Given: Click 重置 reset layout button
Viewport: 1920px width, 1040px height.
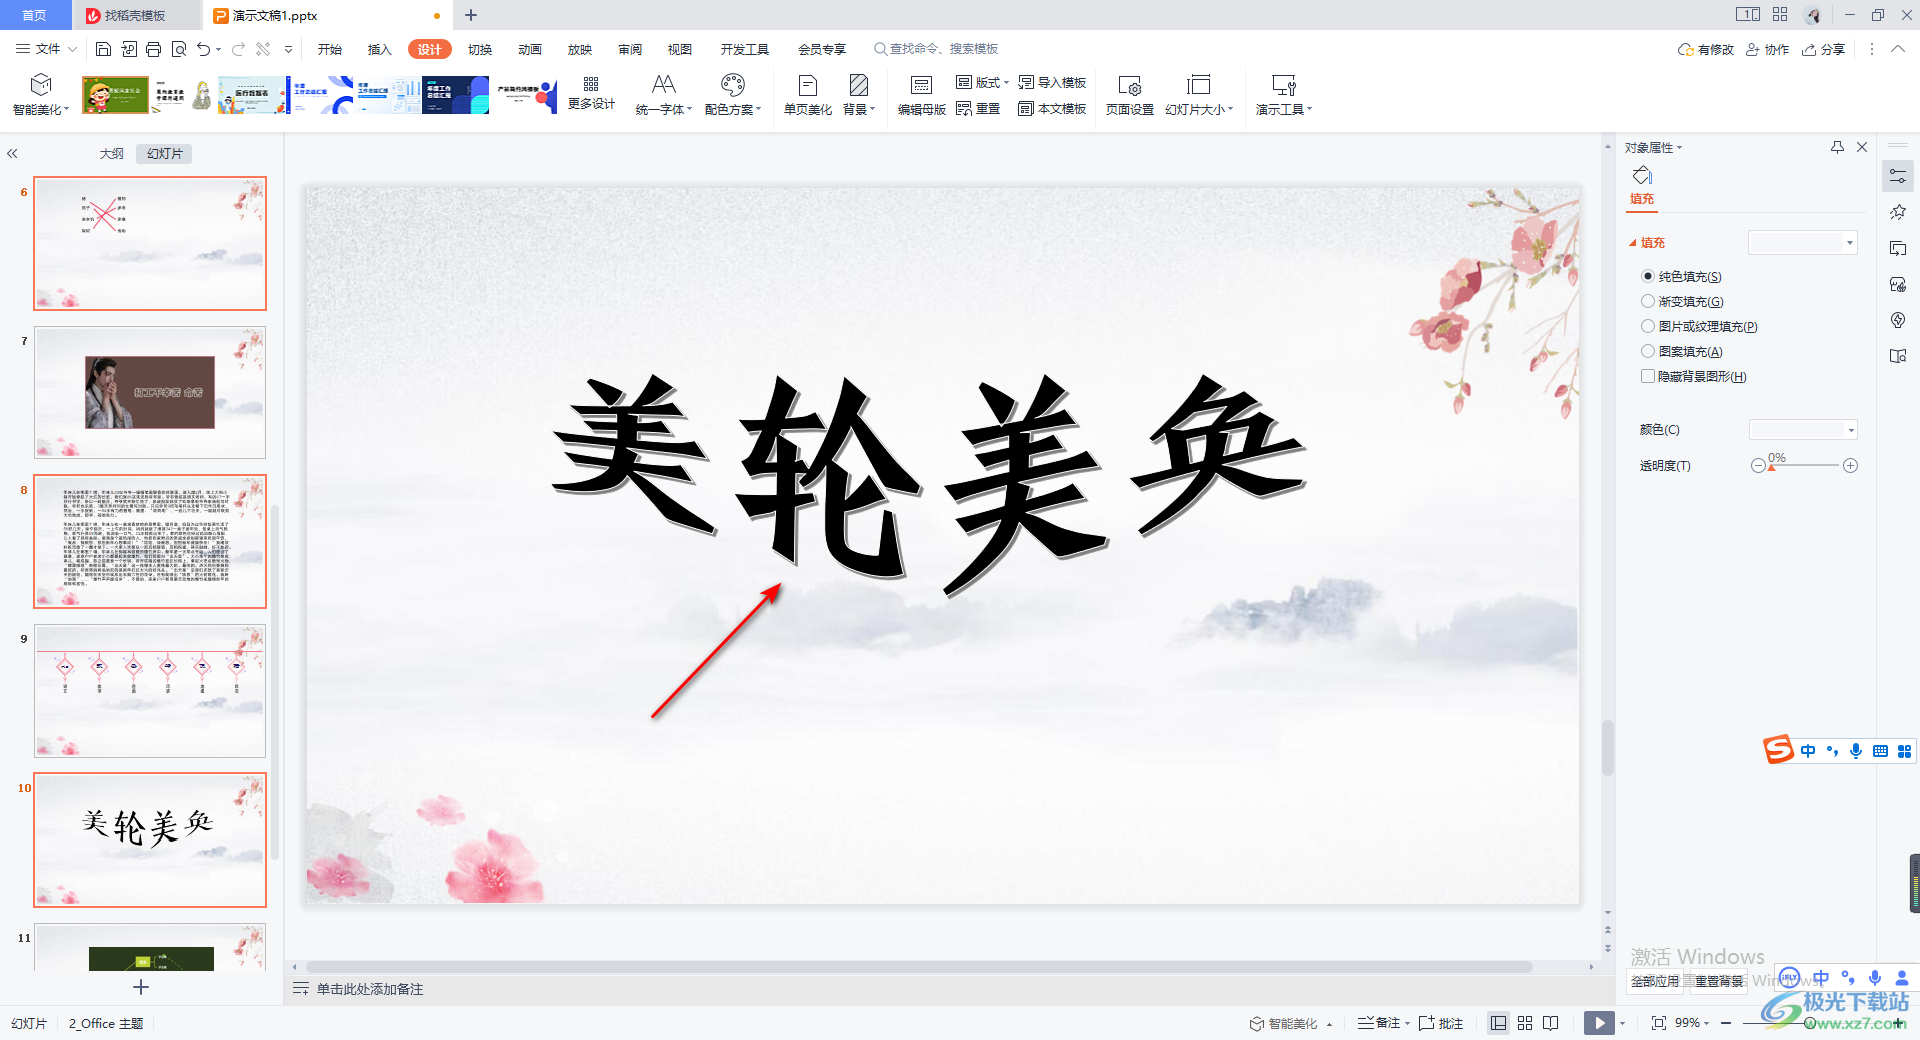Looking at the screenshot, I should (x=978, y=109).
